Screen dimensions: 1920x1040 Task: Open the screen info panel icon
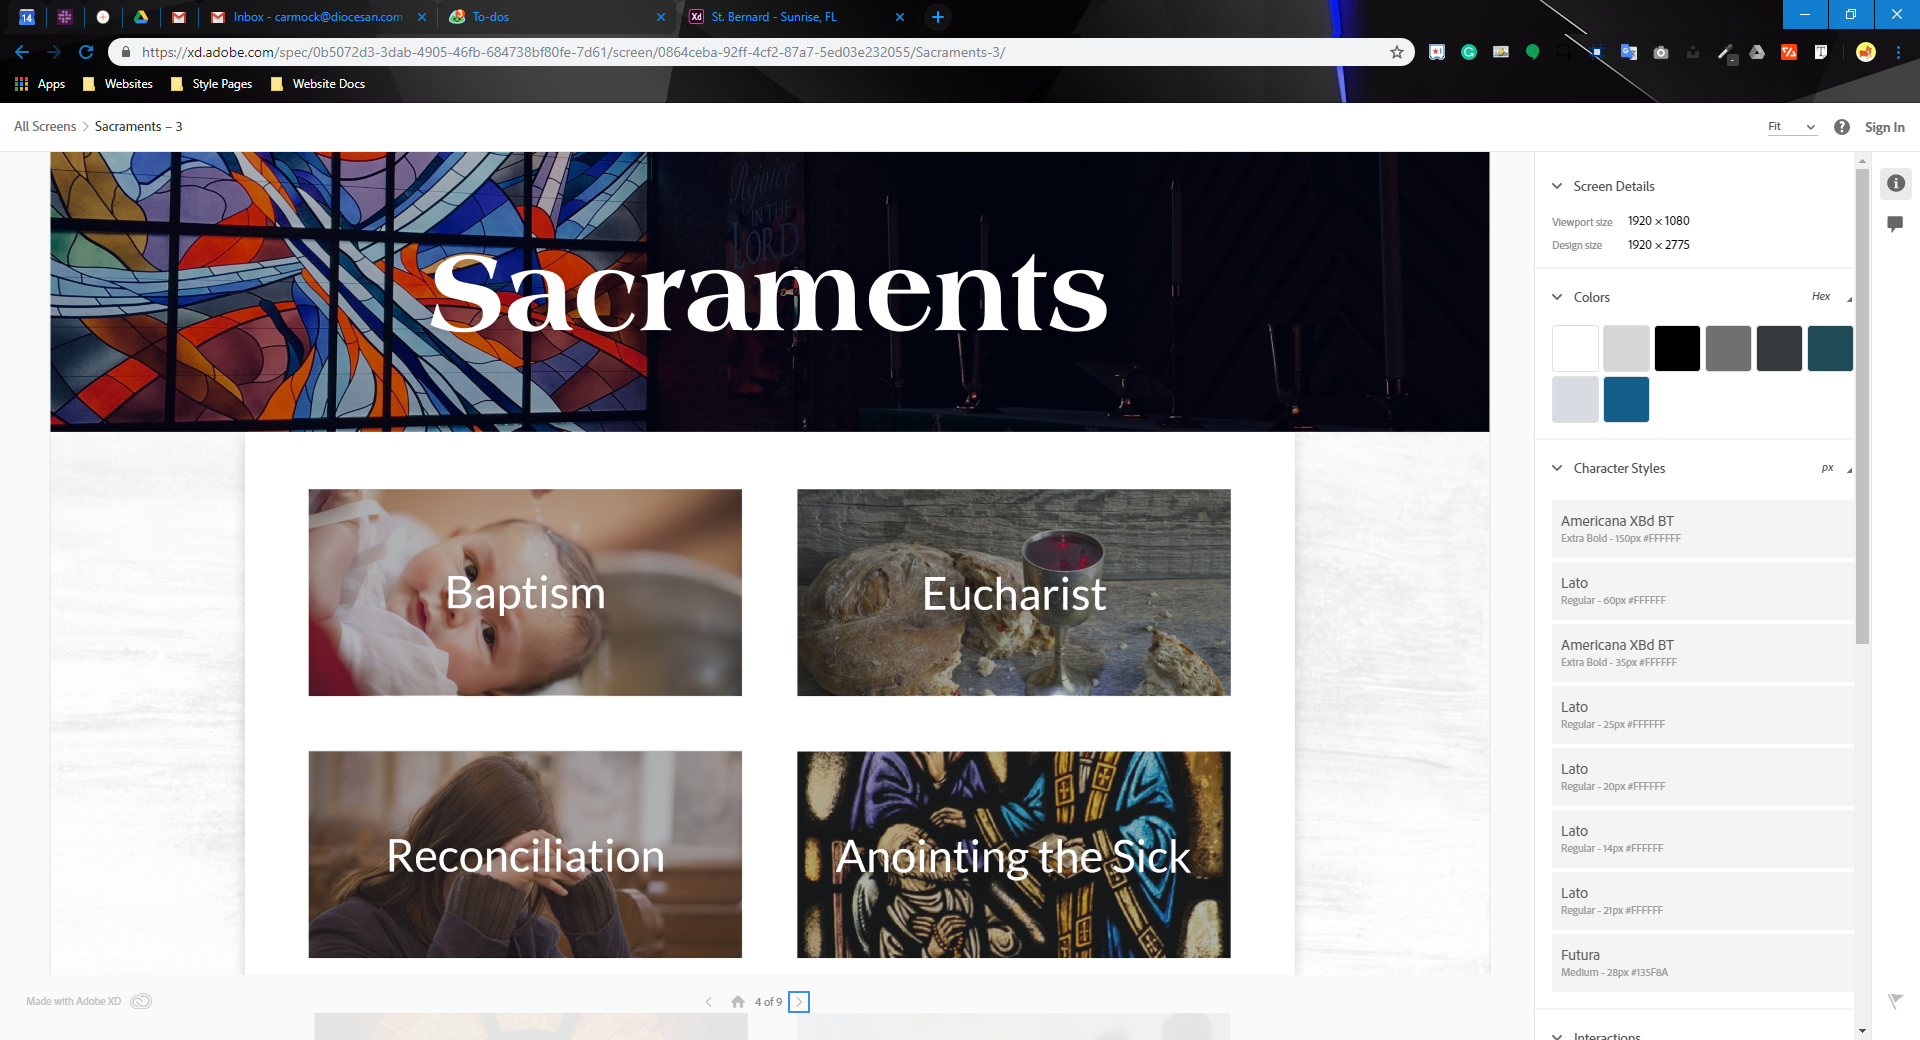1895,183
